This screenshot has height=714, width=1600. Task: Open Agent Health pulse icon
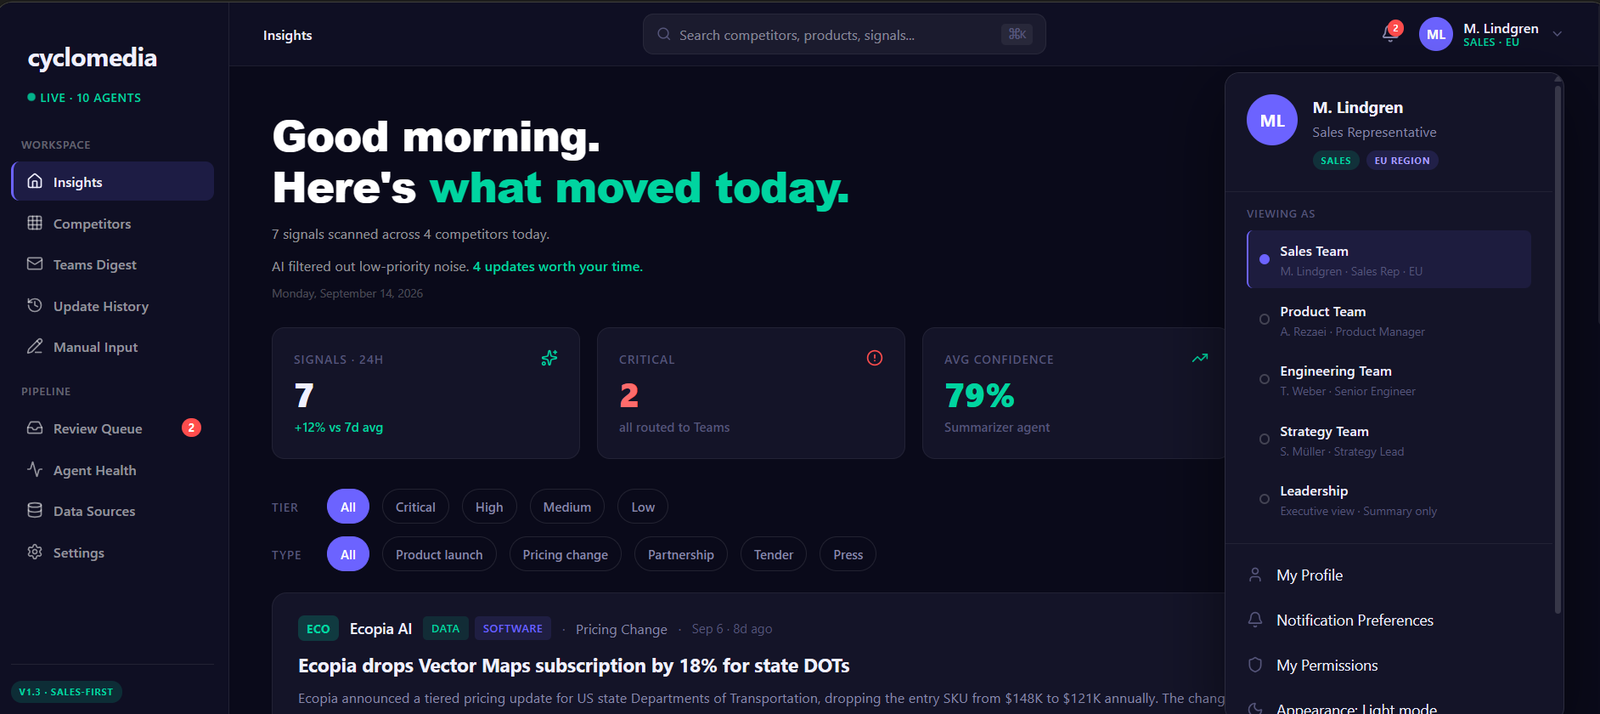click(35, 469)
